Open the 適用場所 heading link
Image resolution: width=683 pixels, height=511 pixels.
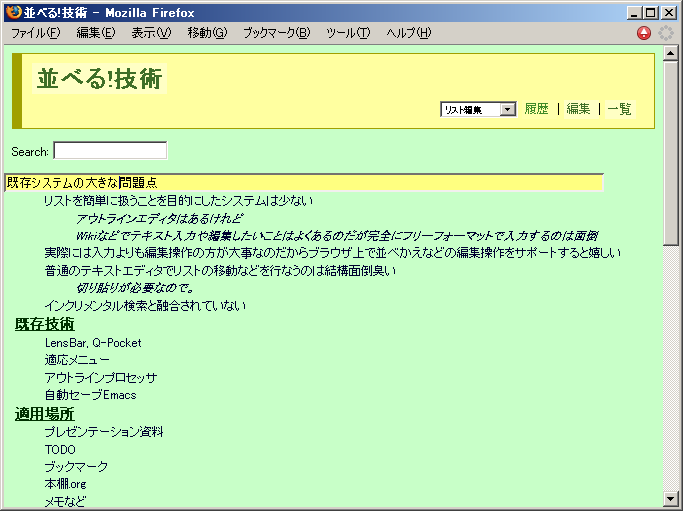44,414
